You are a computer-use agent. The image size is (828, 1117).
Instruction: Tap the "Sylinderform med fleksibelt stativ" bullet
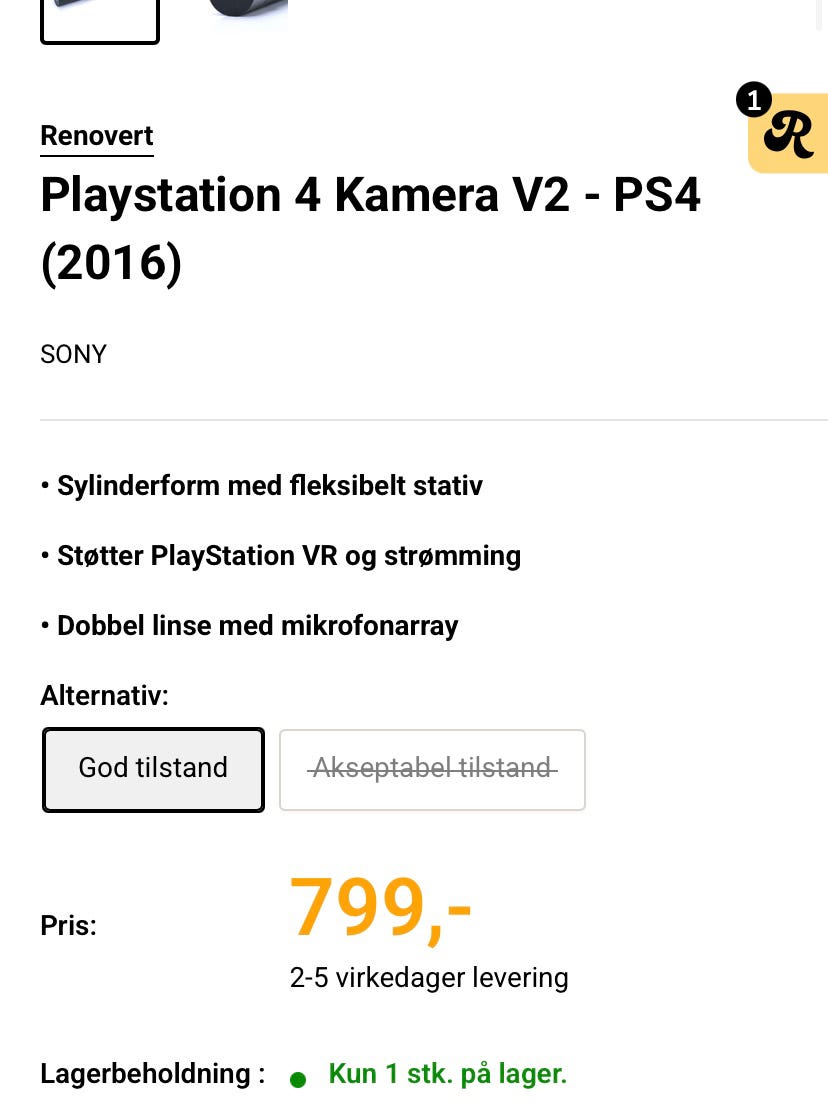click(269, 486)
